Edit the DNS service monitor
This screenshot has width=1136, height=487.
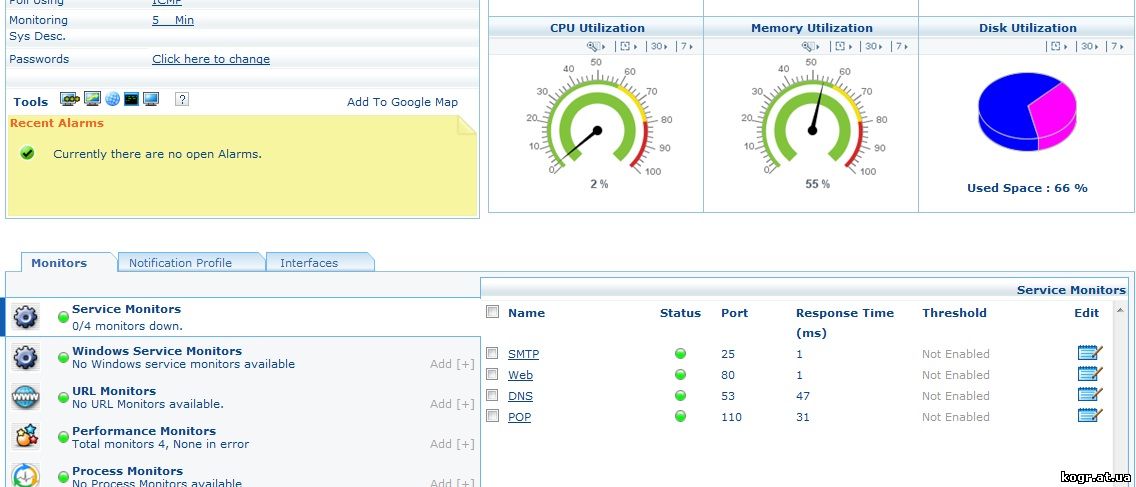click(1090, 395)
